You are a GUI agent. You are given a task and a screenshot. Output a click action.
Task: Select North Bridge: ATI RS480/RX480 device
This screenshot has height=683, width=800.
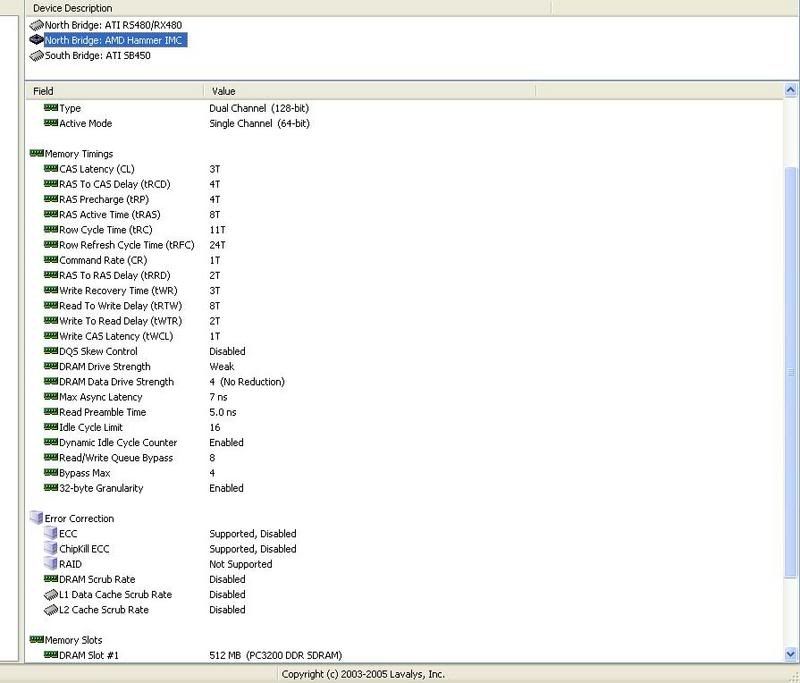point(113,24)
